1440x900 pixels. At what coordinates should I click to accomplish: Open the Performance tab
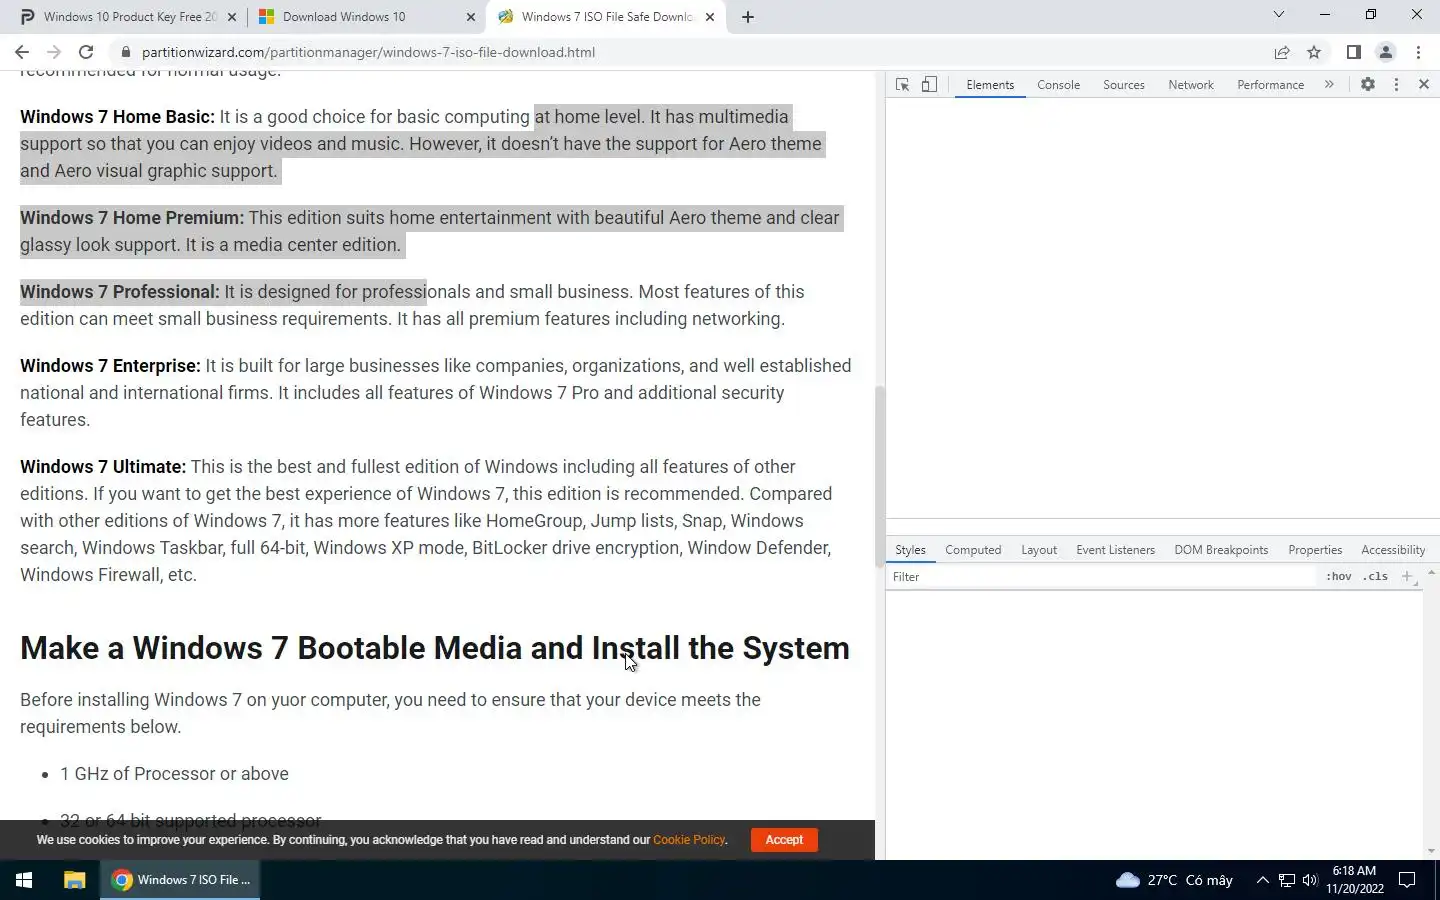coord(1270,85)
